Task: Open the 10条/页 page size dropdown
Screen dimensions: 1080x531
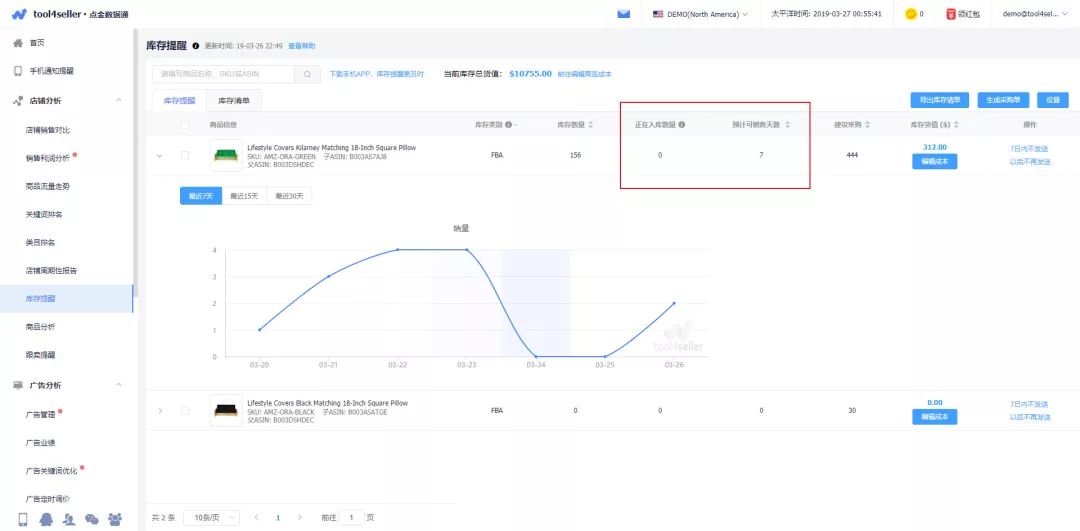Action: click(211, 517)
